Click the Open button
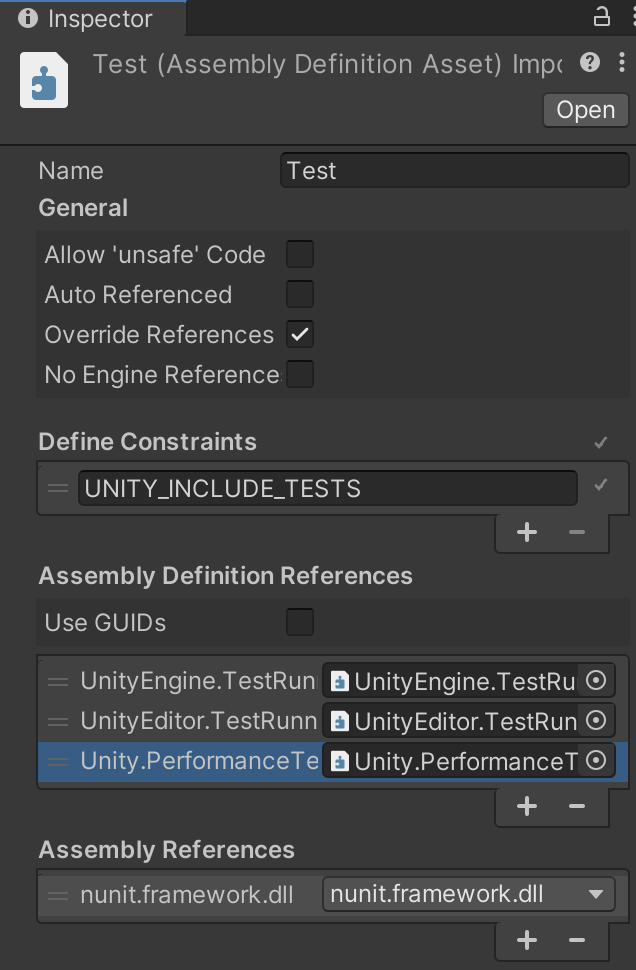 [x=585, y=109]
